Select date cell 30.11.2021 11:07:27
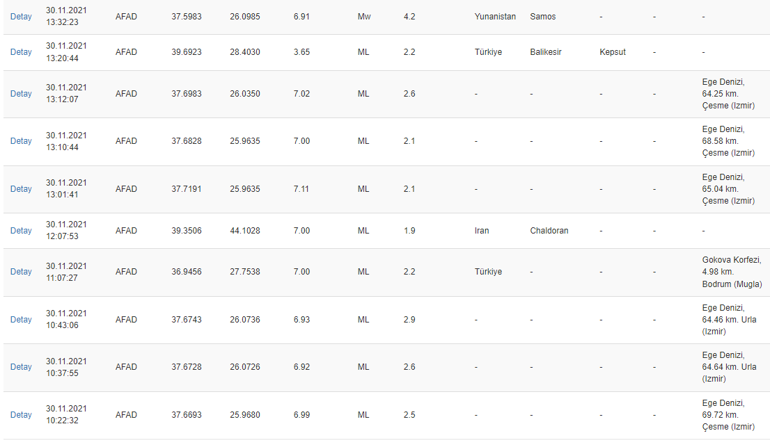 point(66,272)
